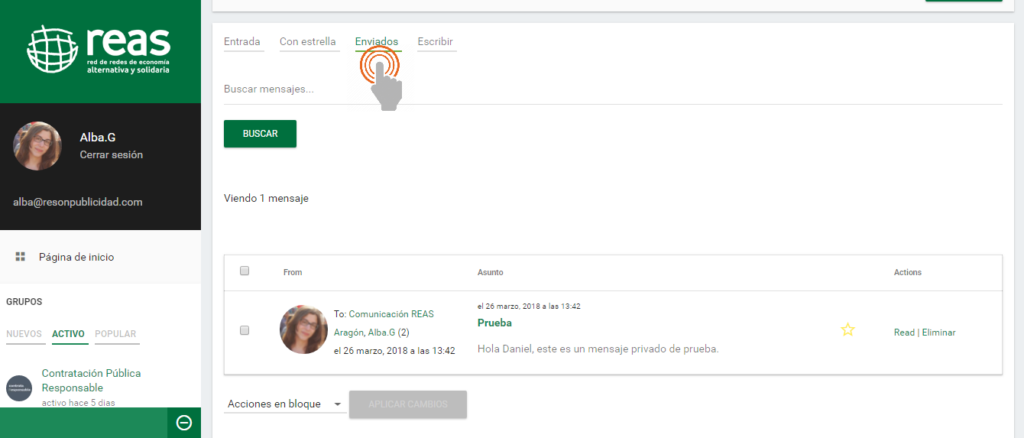The height and width of the screenshot is (438, 1024).
Task: Click the REAS logo in sidebar
Action: click(x=100, y=50)
